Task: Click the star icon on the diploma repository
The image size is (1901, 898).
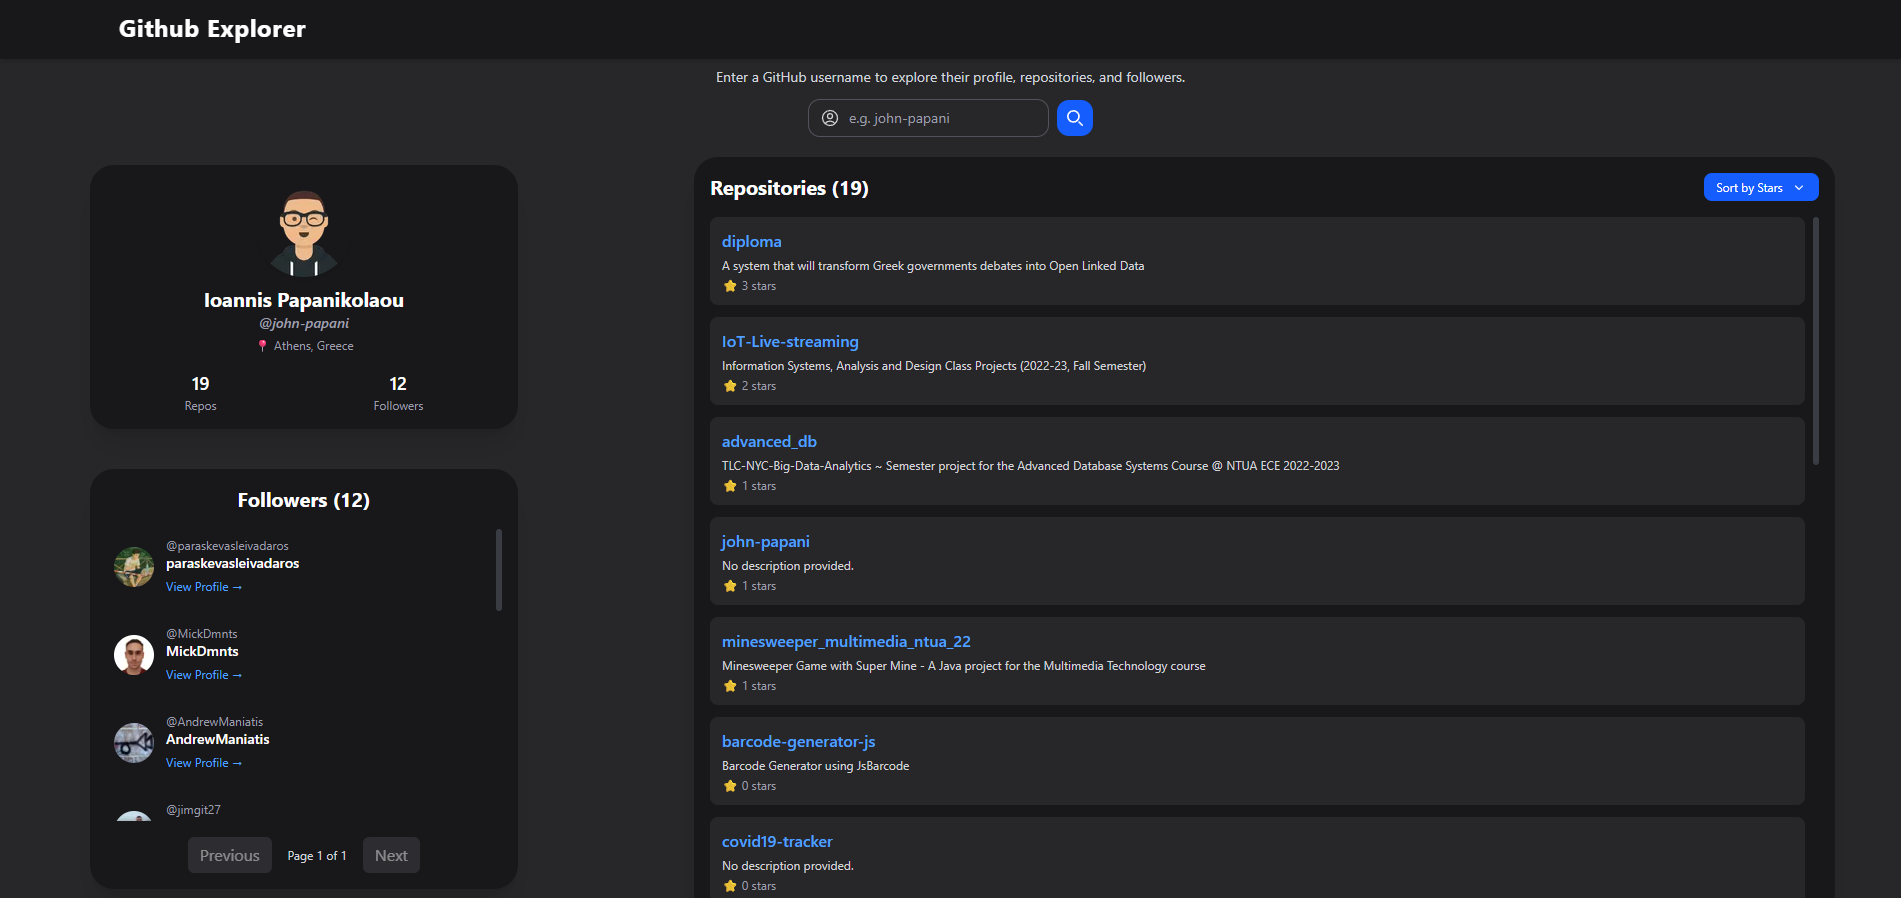Action: [x=730, y=286]
